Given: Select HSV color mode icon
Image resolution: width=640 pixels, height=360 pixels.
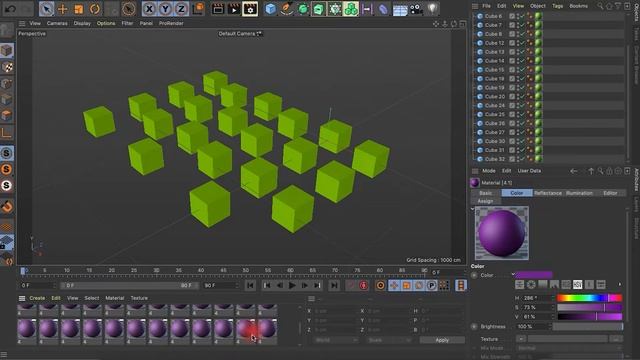Looking at the screenshot, I should click(x=577, y=284).
